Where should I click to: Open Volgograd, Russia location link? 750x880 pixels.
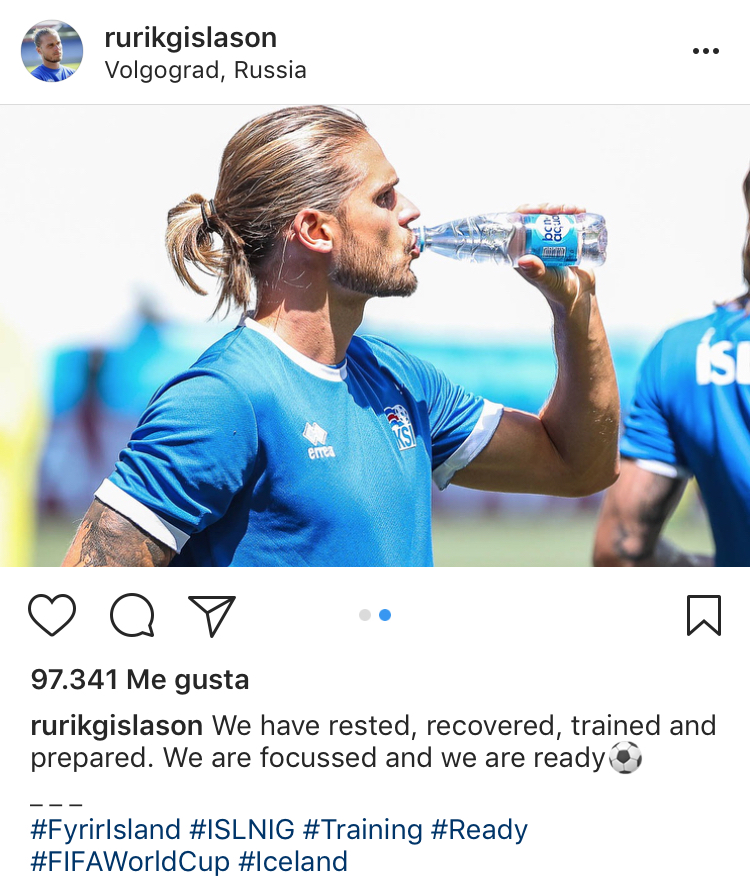(205, 71)
